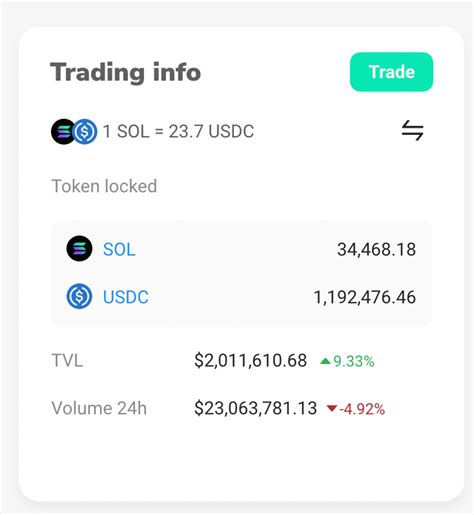Click the SOL logo in the price pair
Image resolution: width=474 pixels, height=515 pixels.
pos(62,131)
